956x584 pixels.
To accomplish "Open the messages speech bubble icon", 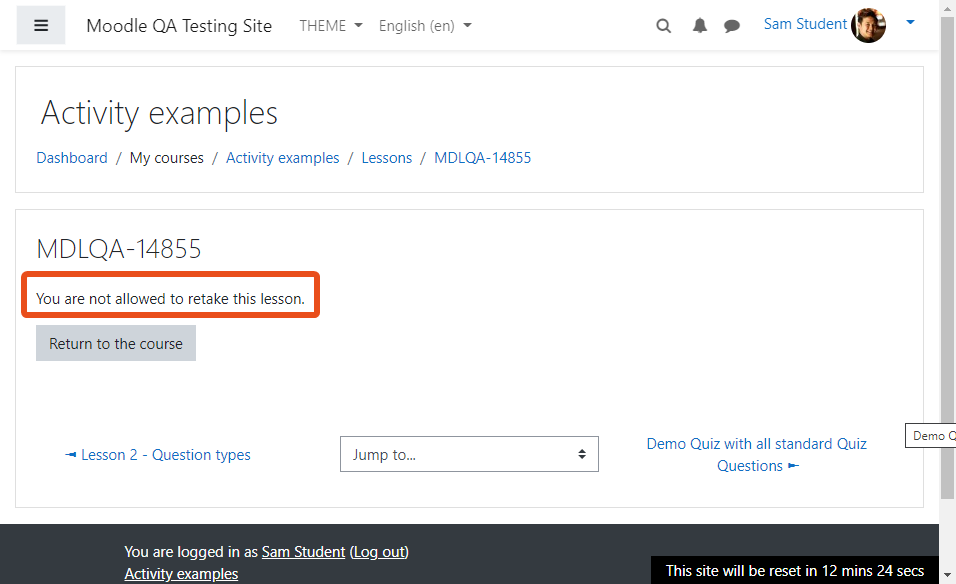I will [x=732, y=26].
